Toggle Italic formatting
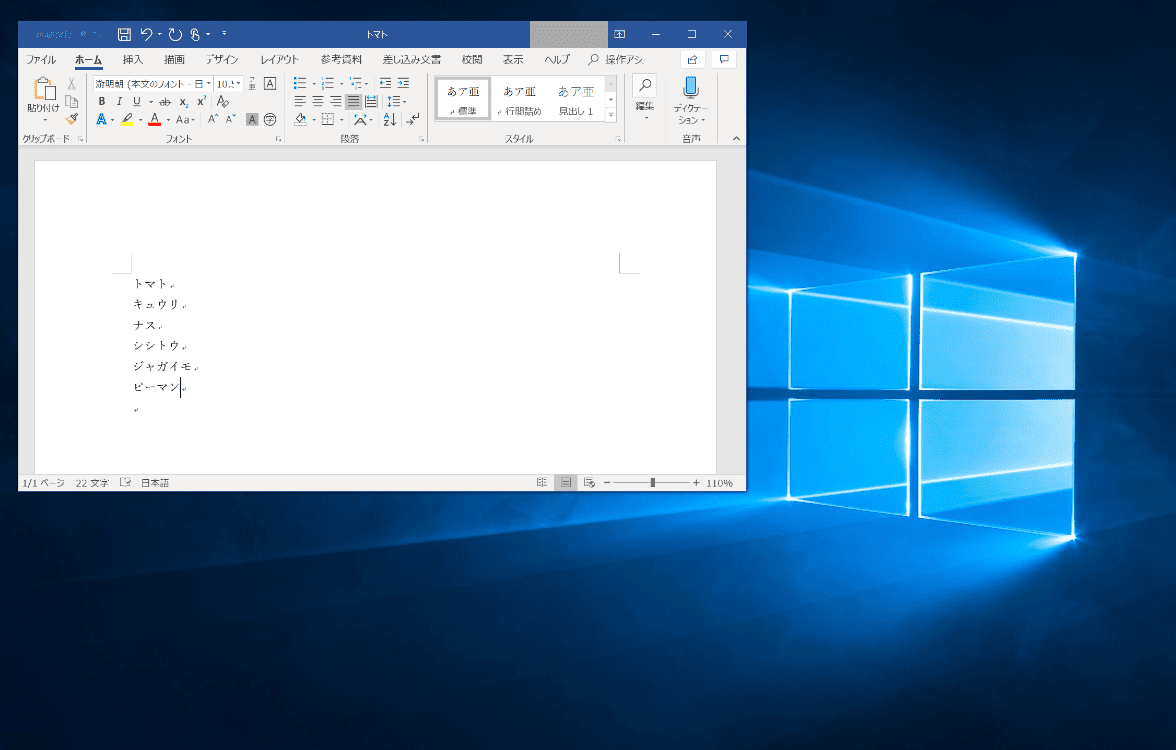 118,101
